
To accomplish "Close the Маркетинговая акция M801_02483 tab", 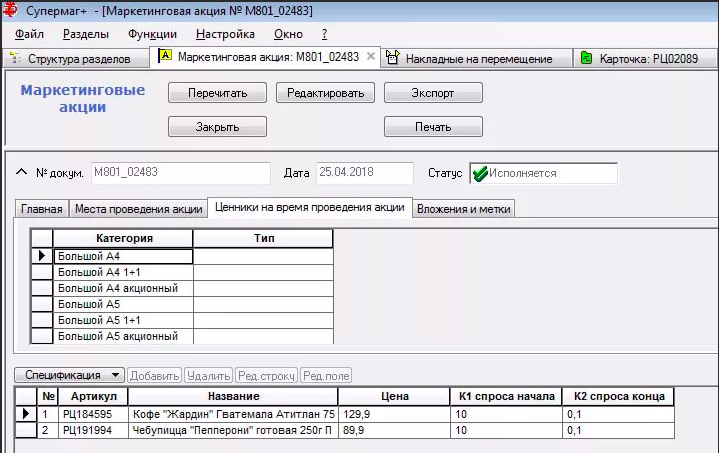I will 371,56.
